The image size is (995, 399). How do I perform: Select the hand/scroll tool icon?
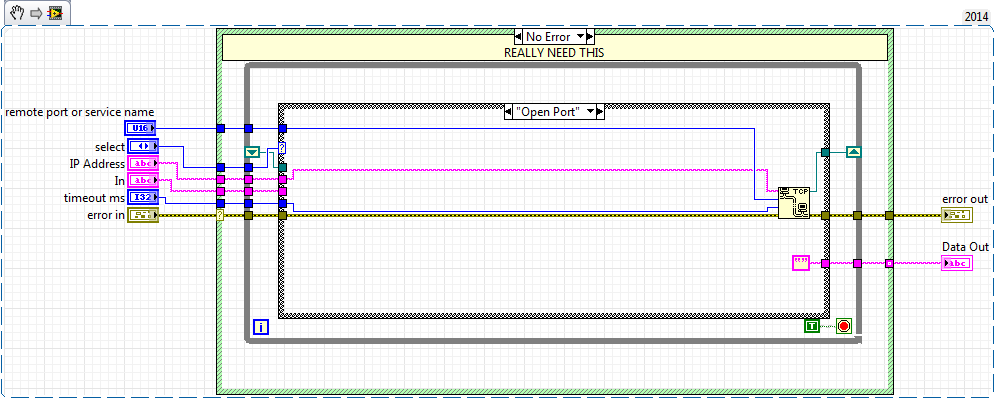click(16, 13)
